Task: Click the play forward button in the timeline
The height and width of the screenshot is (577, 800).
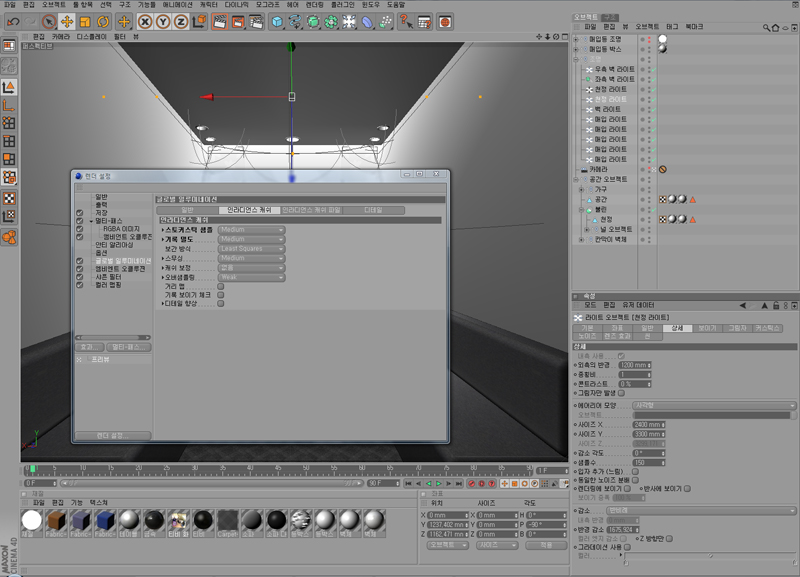Action: pos(438,483)
